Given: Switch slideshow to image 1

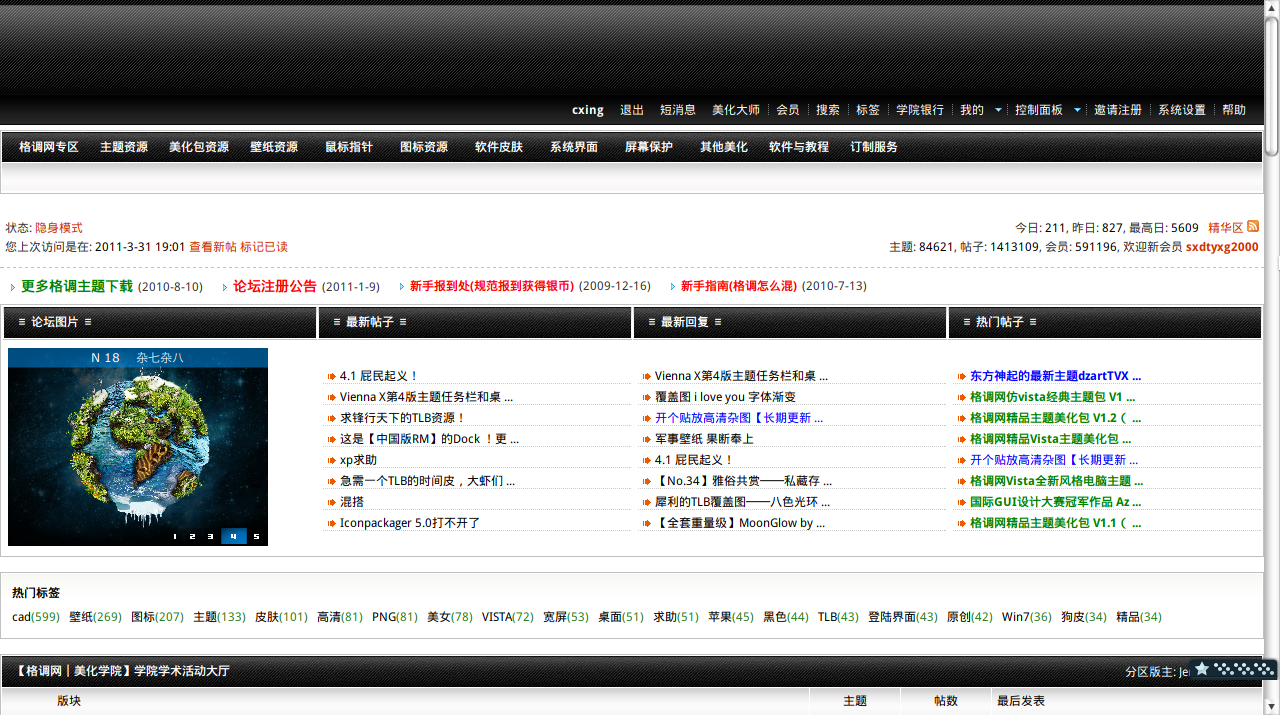Looking at the screenshot, I should [175, 536].
